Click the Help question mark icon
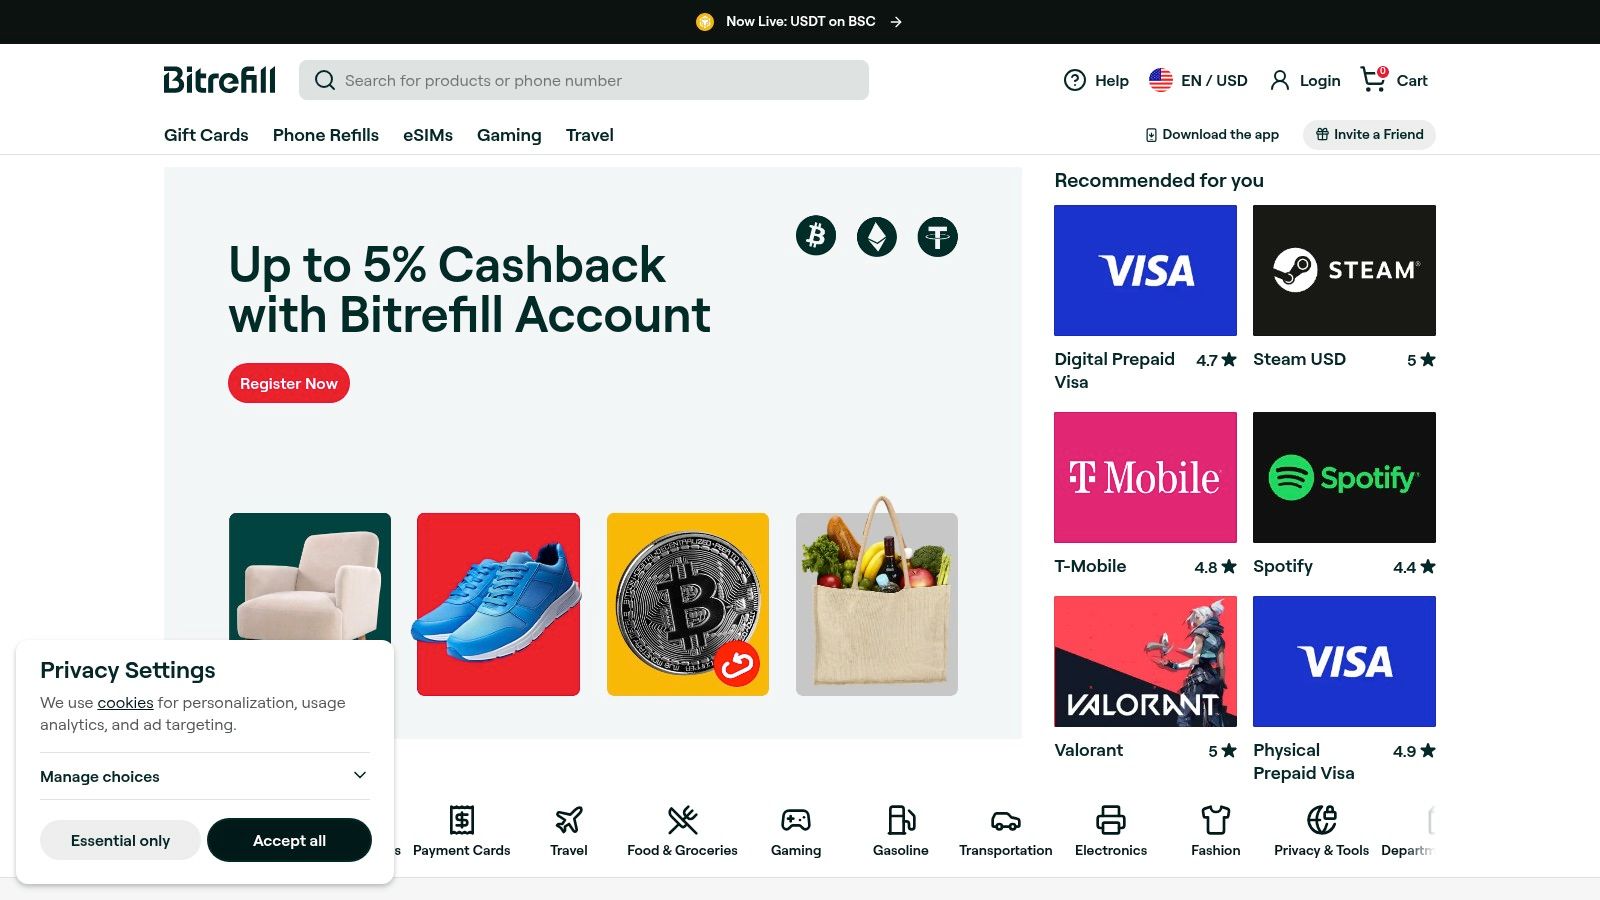The width and height of the screenshot is (1600, 900). coord(1075,80)
